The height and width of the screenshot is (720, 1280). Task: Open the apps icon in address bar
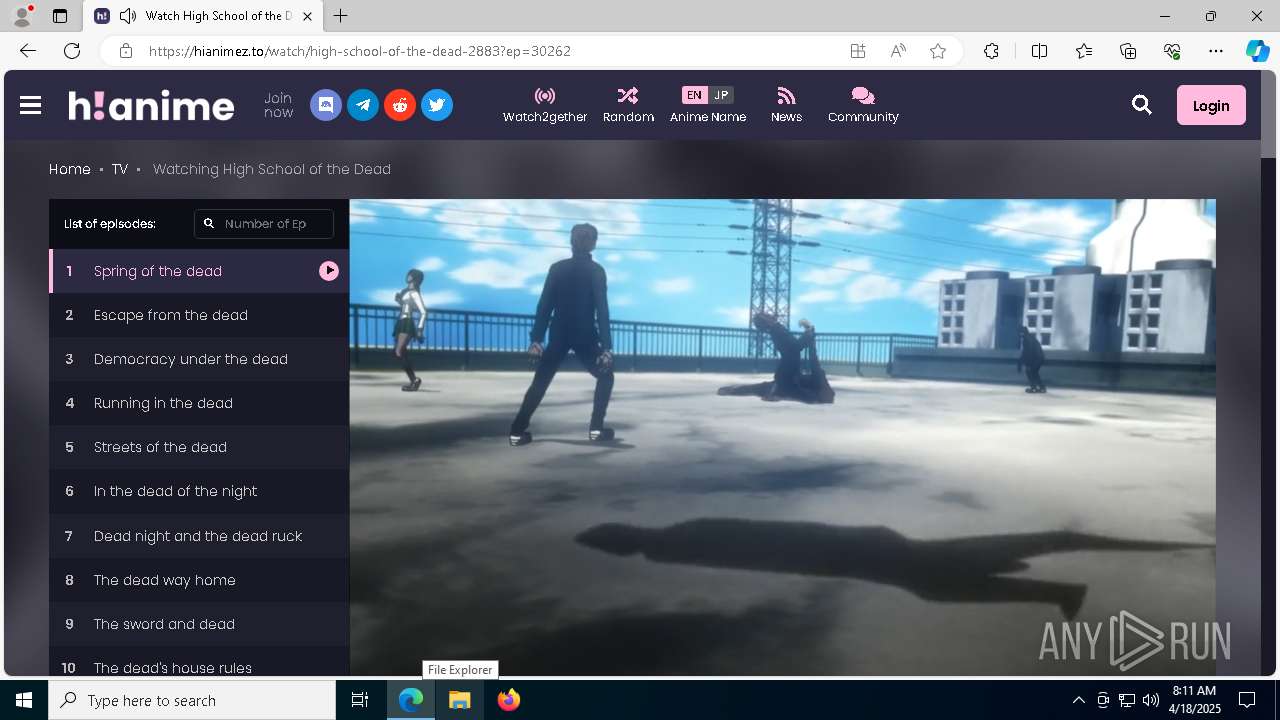[858, 51]
